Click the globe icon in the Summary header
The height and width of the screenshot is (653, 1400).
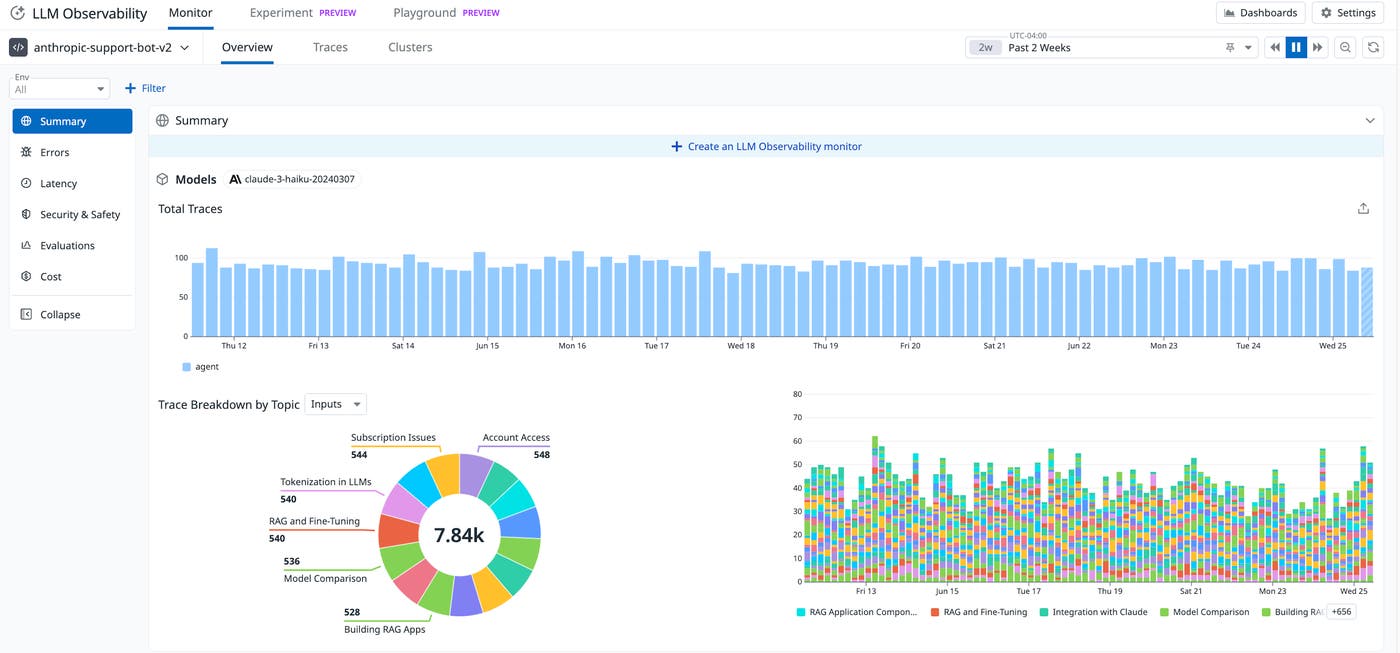pos(163,120)
